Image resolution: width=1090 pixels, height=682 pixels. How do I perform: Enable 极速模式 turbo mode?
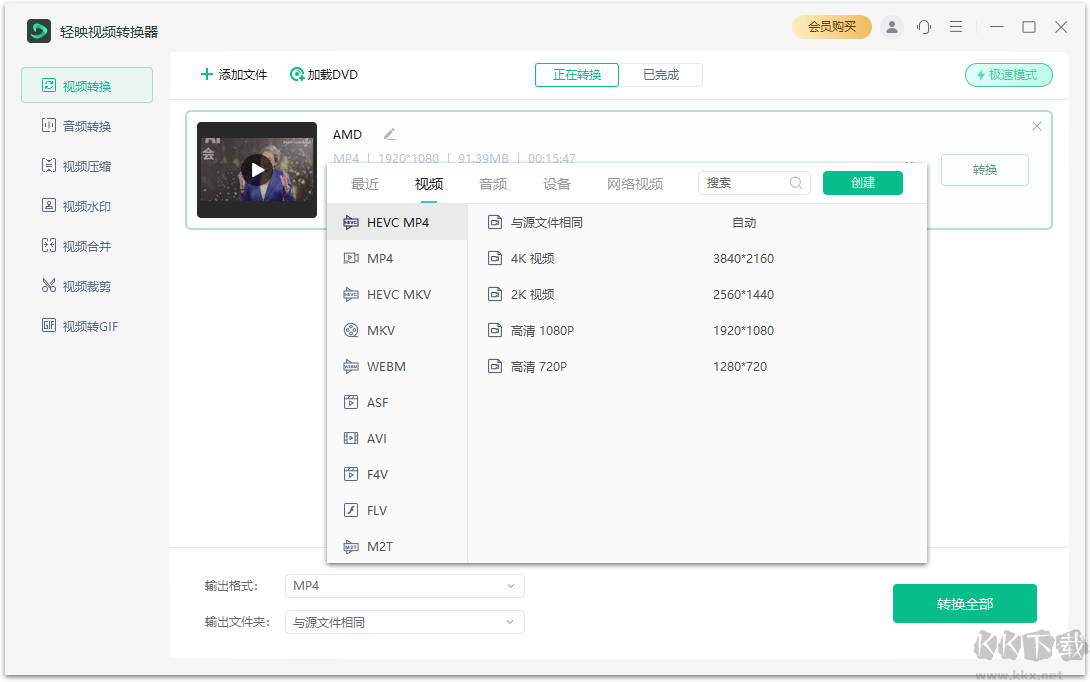pyautogui.click(x=1008, y=74)
